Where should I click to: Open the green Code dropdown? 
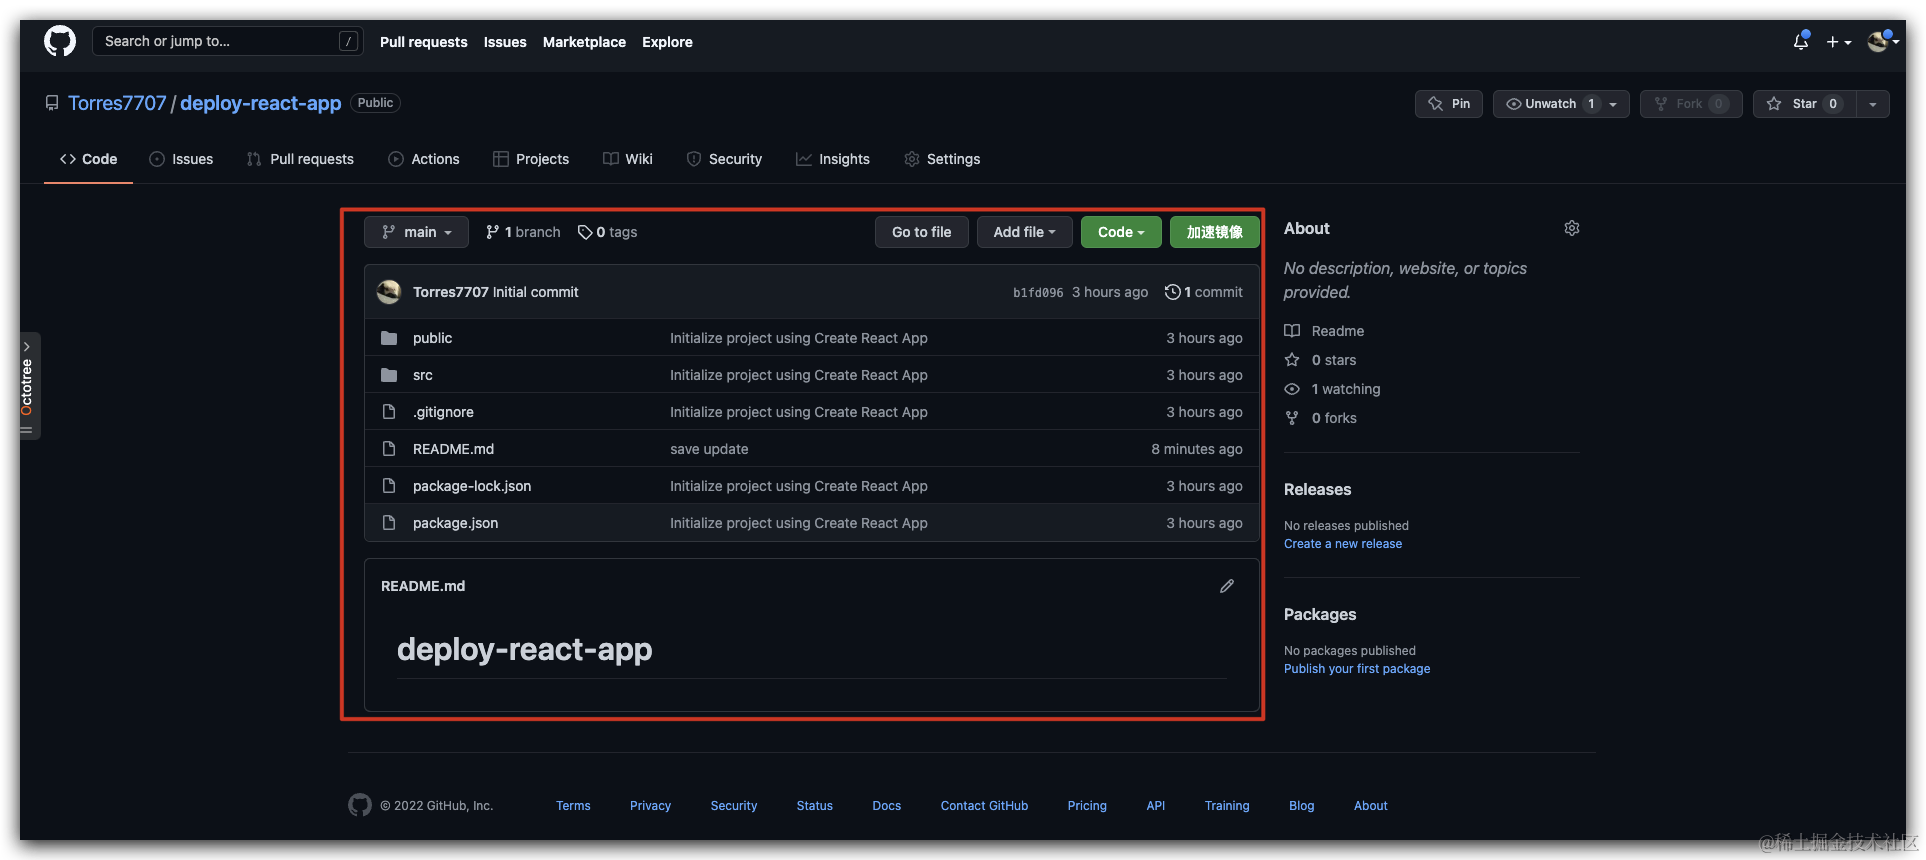(1121, 232)
